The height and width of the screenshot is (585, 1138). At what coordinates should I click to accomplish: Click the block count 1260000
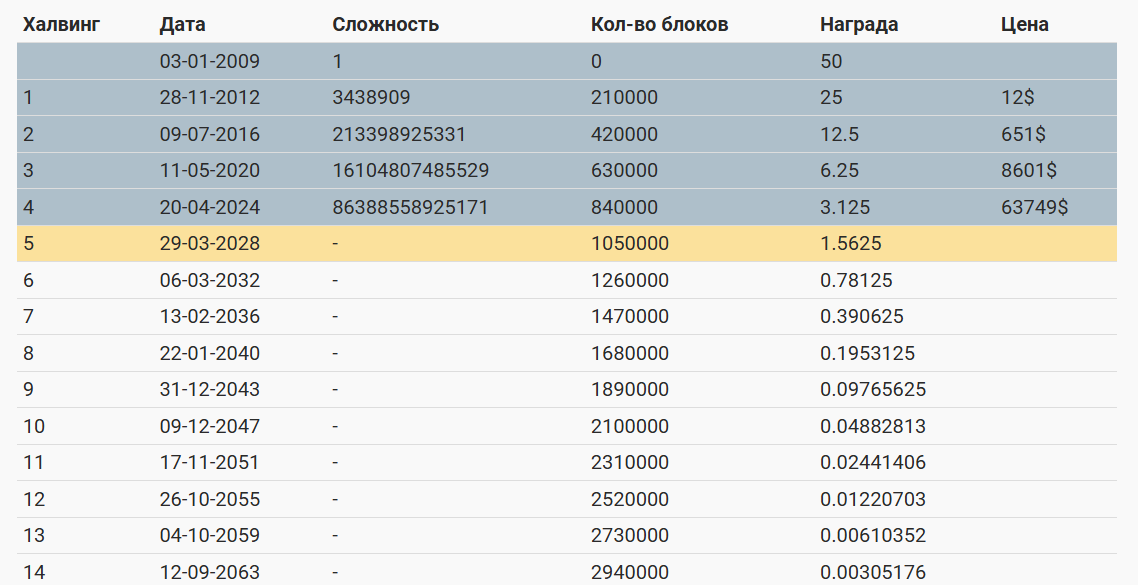pyautogui.click(x=629, y=281)
